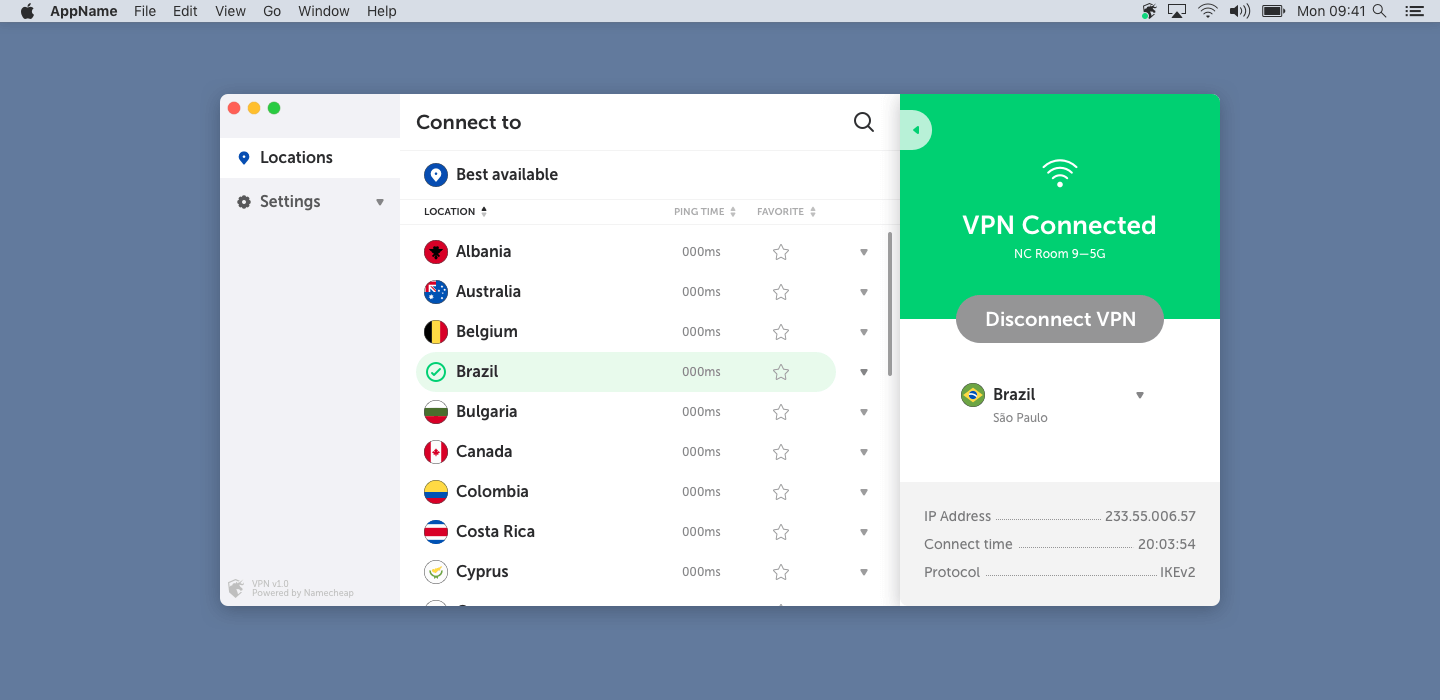1440x700 pixels.
Task: Click the Canada flag icon
Action: (x=436, y=452)
